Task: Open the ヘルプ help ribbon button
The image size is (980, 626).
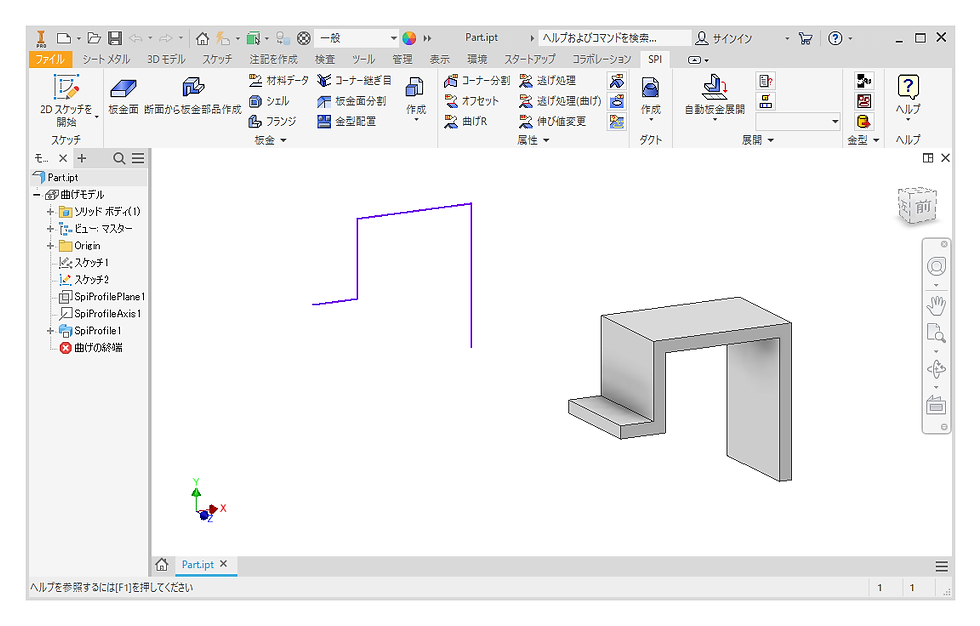Action: click(908, 96)
